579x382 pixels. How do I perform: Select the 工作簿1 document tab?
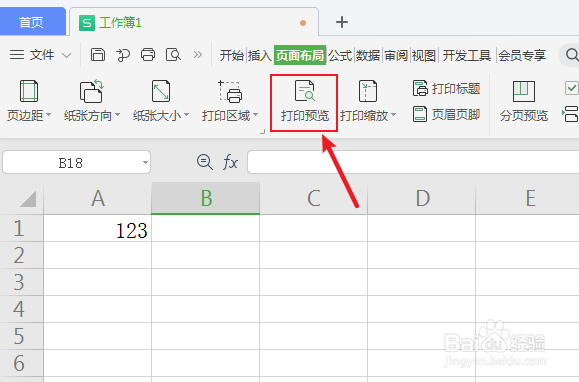point(194,23)
